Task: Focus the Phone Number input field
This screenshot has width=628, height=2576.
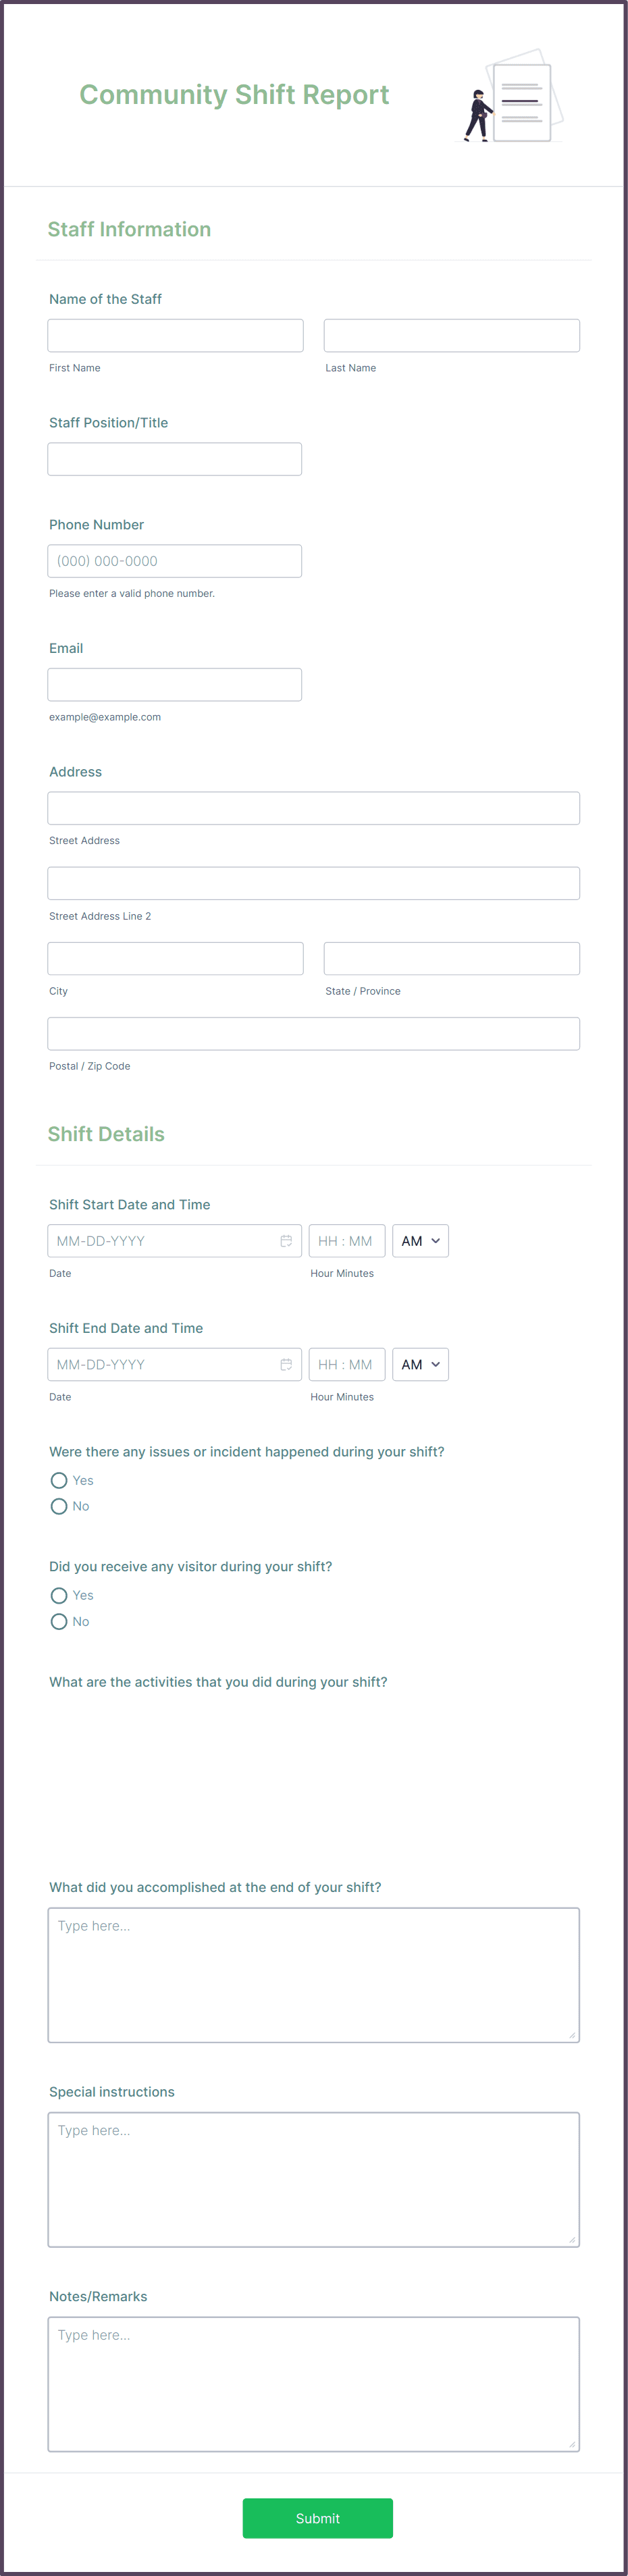Action: [x=175, y=560]
